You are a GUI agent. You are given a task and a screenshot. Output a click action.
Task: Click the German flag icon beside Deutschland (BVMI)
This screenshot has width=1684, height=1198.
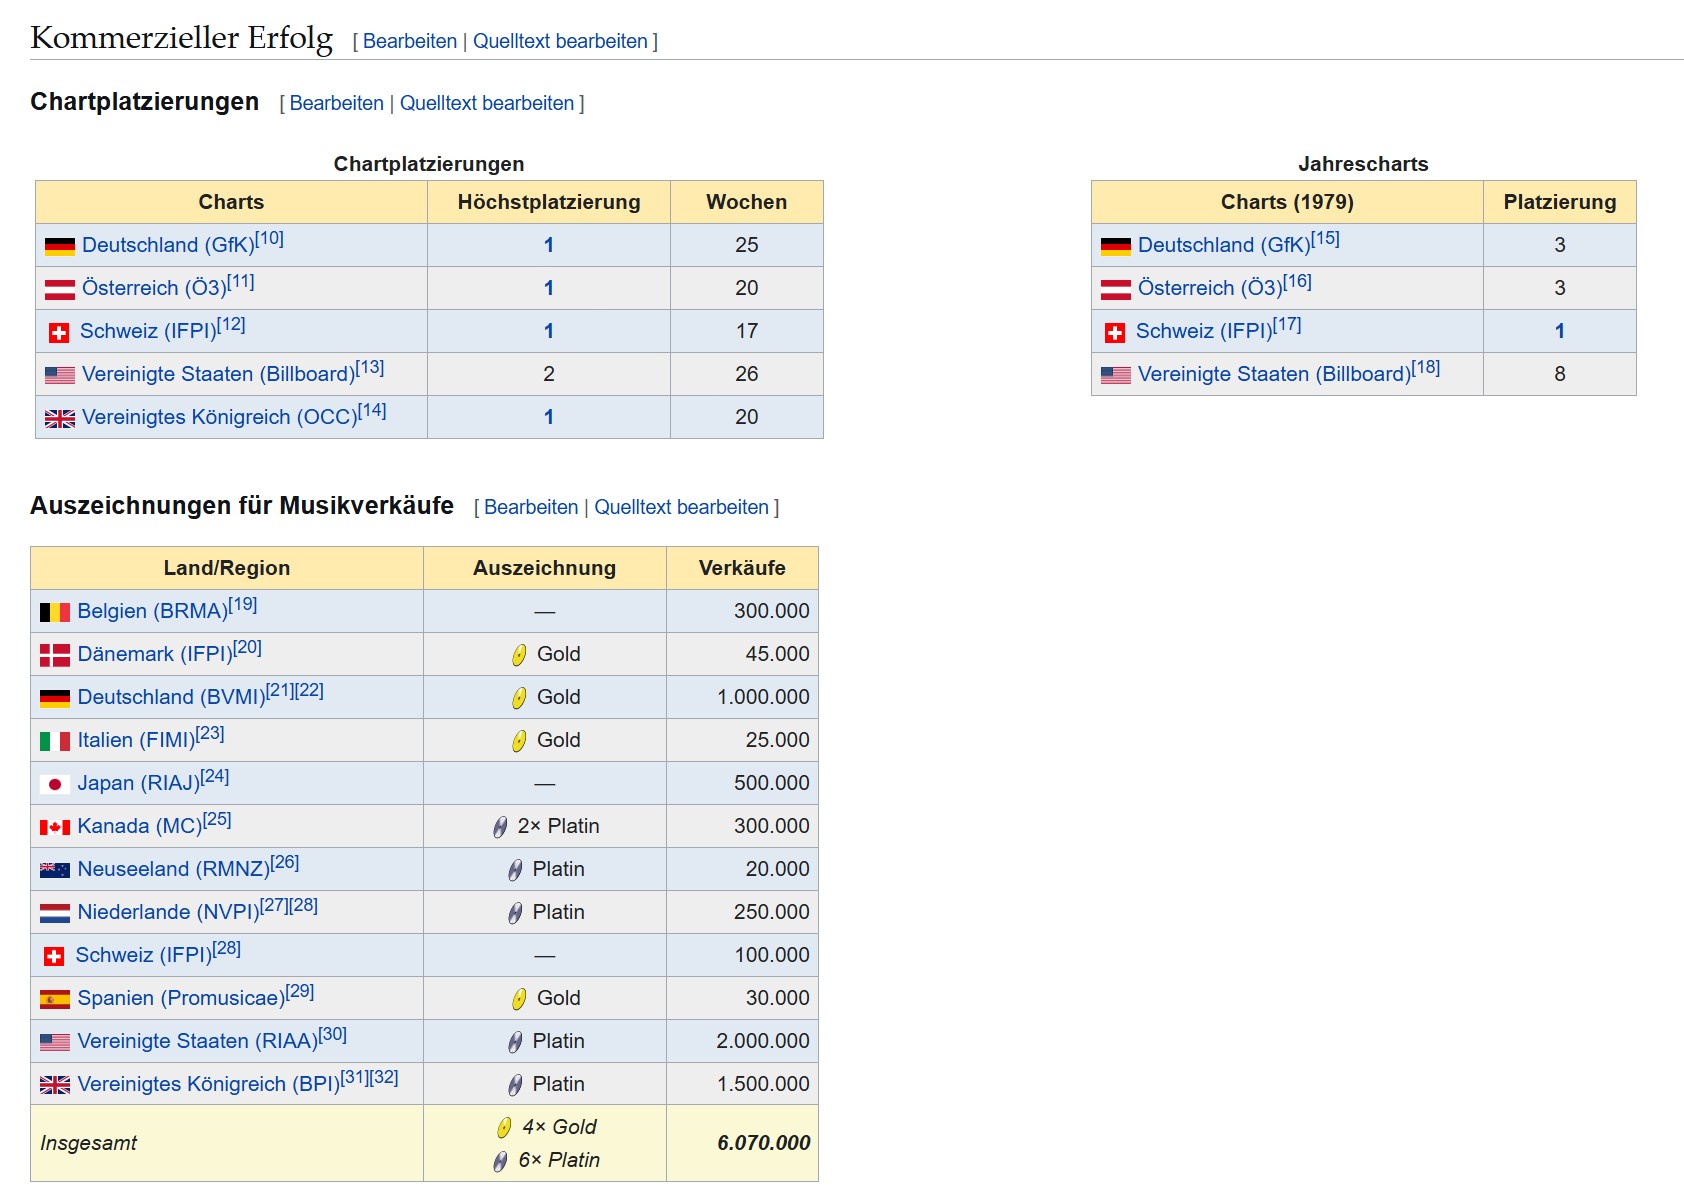pyautogui.click(x=55, y=698)
